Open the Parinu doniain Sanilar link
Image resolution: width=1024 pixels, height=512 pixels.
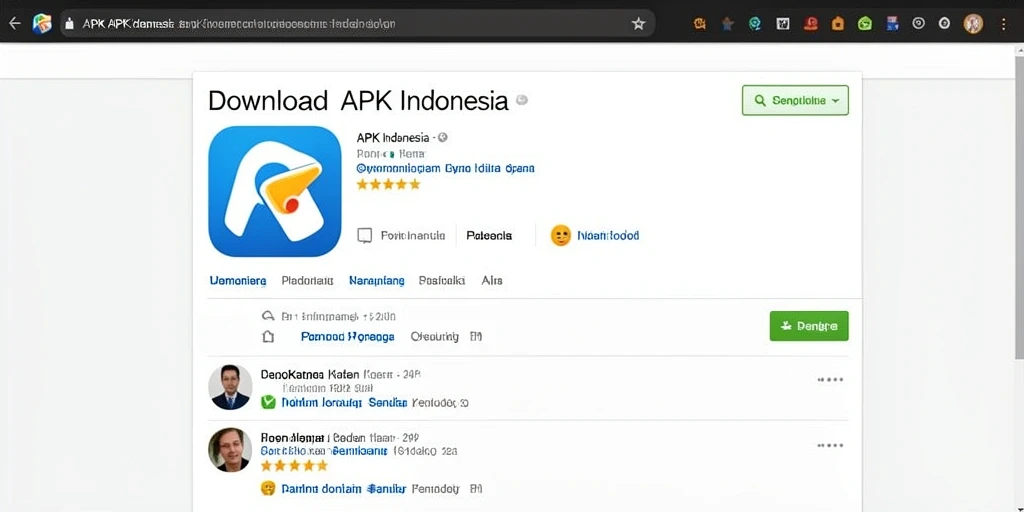[x=344, y=488]
